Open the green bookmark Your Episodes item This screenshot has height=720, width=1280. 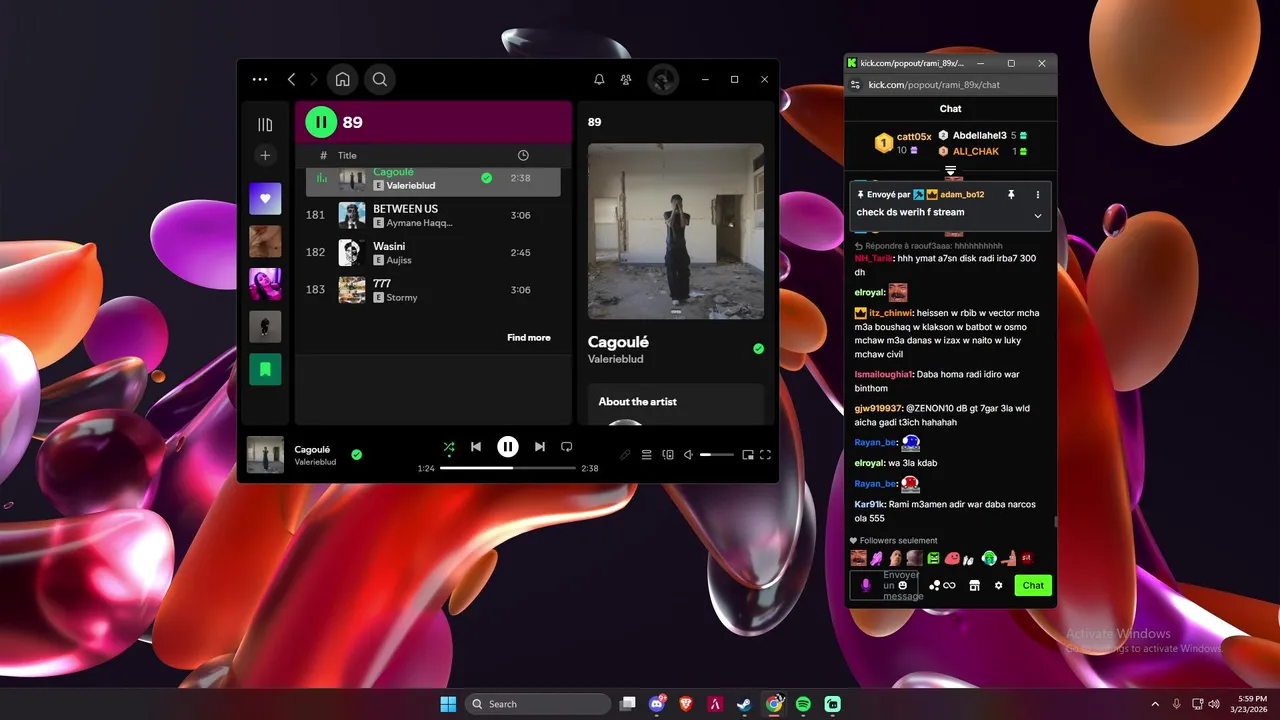pyautogui.click(x=265, y=369)
